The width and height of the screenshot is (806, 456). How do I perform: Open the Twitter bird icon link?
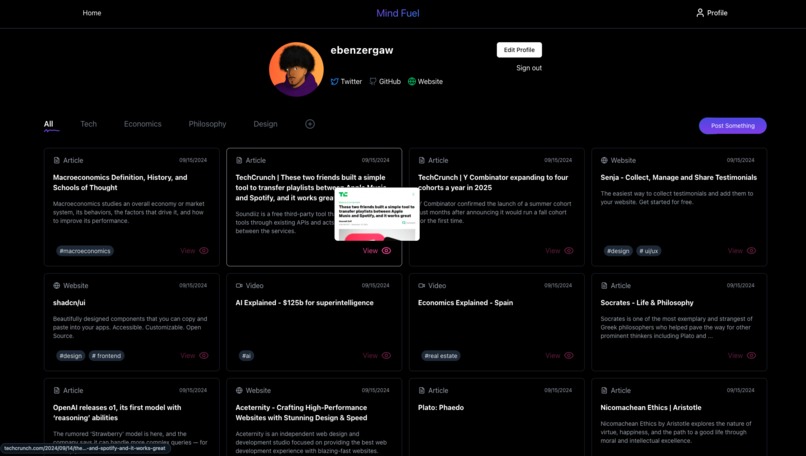[335, 81]
